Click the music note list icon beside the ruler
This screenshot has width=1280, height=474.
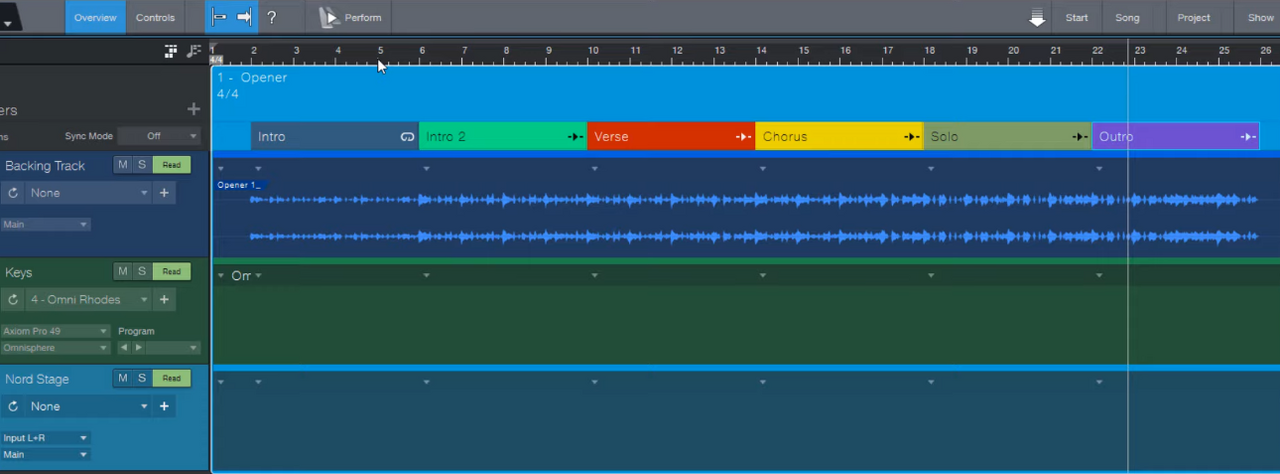194,51
